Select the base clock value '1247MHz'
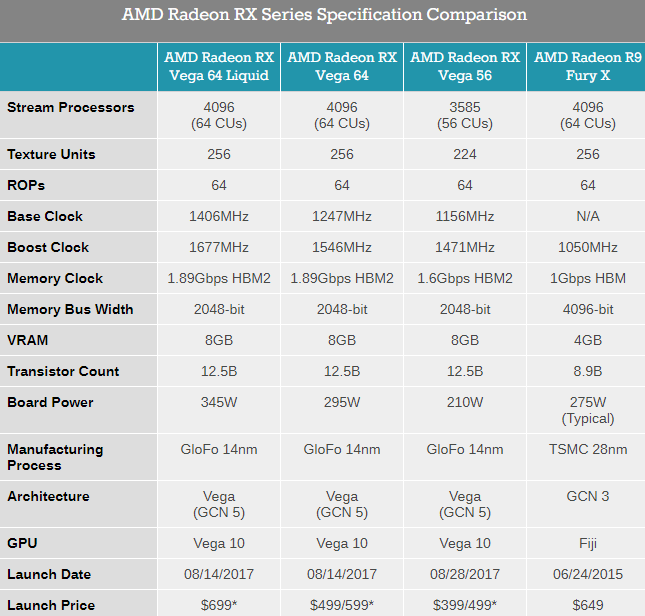The height and width of the screenshot is (616, 645). [342, 216]
